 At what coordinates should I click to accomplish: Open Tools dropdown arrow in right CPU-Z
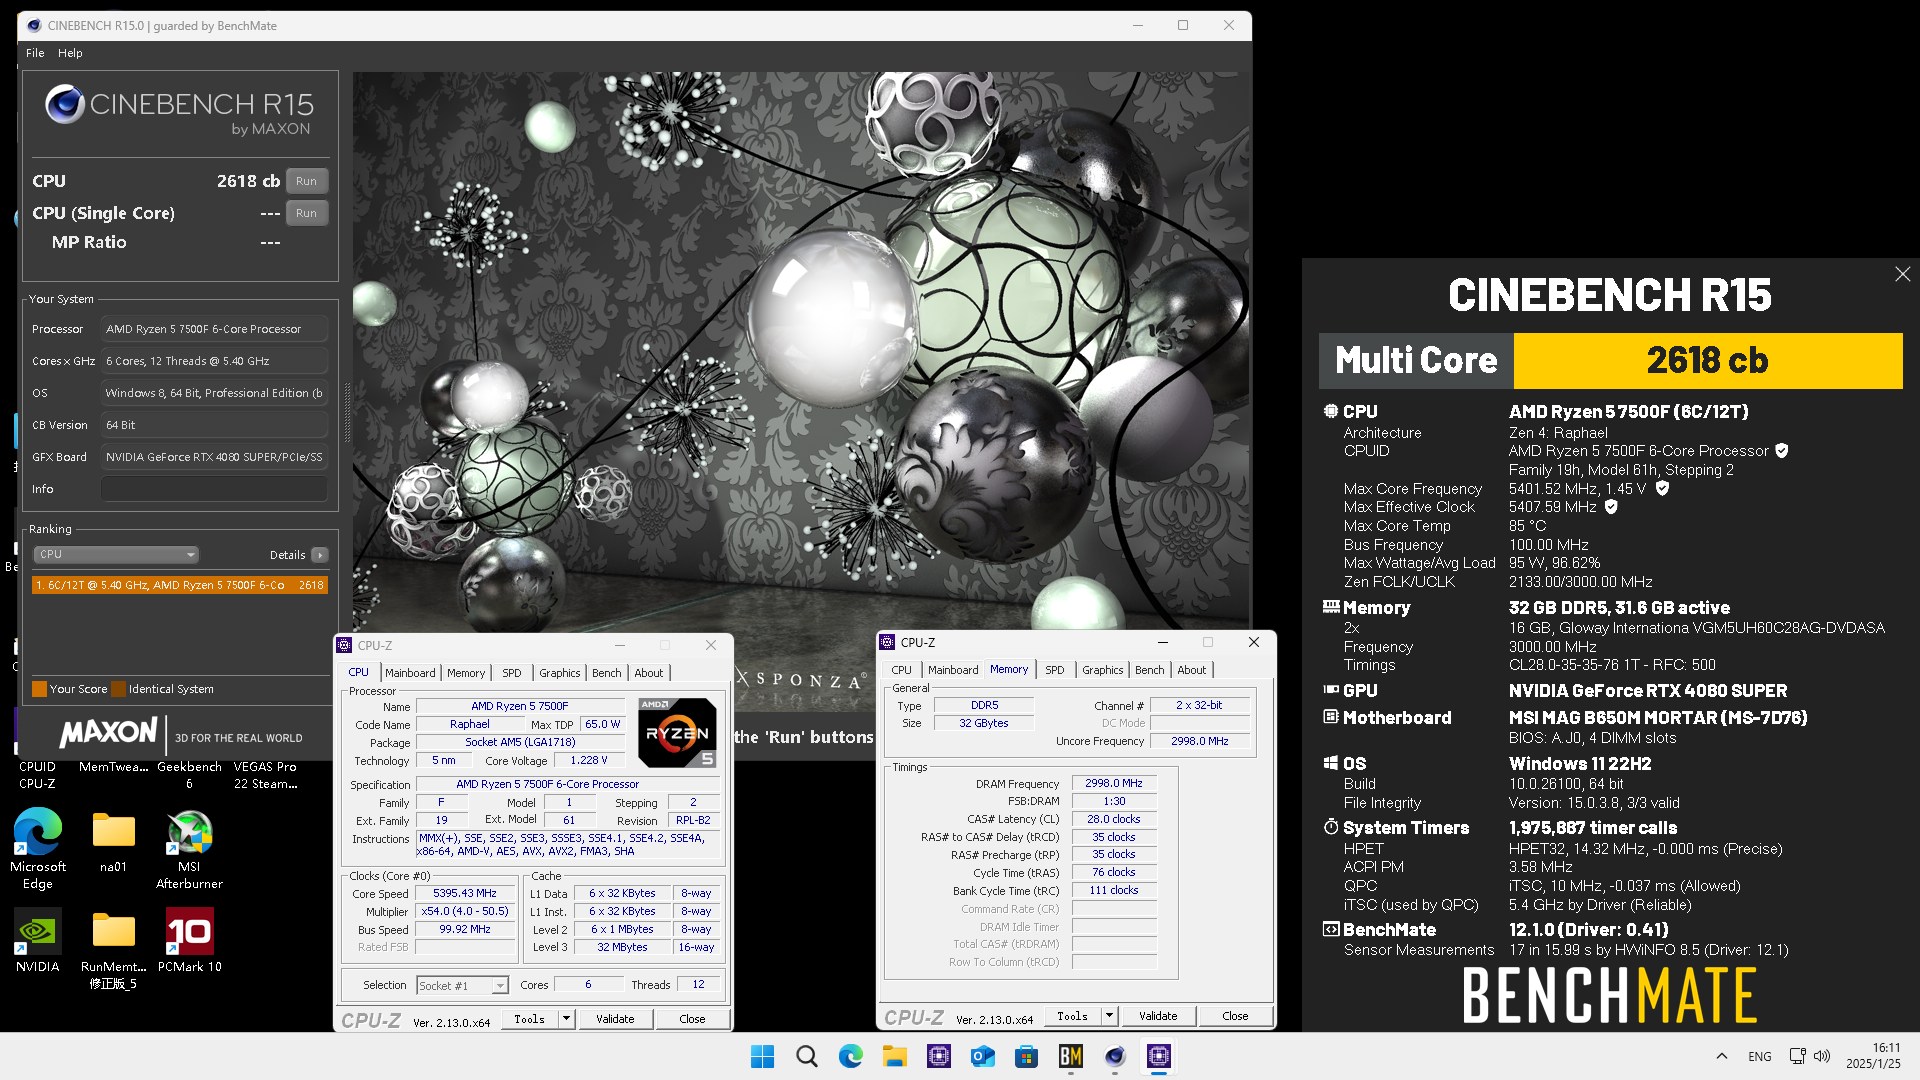pyautogui.click(x=1109, y=1016)
